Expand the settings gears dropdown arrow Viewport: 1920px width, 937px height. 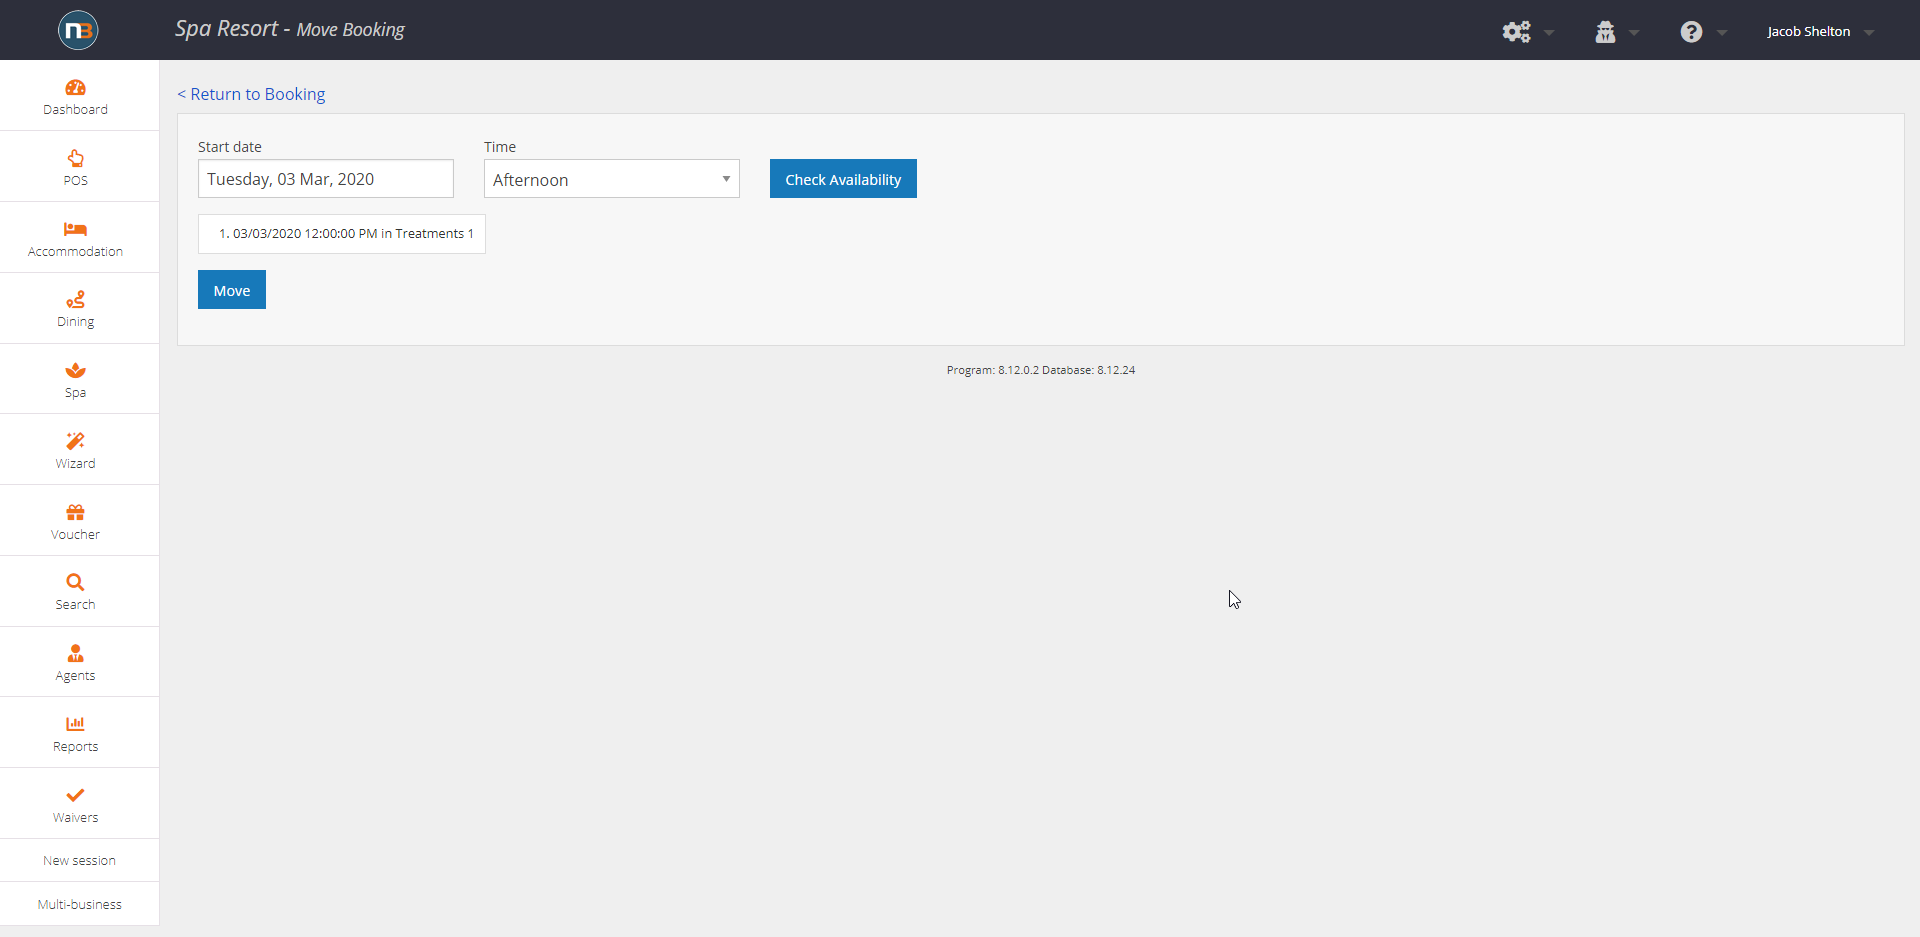point(1549,33)
